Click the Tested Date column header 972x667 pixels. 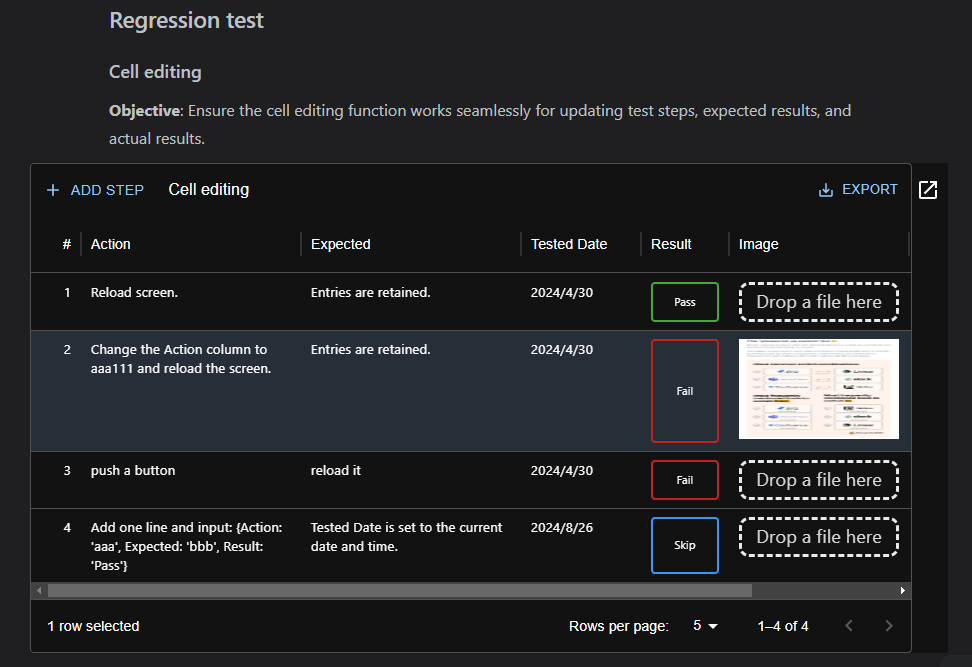tap(568, 244)
